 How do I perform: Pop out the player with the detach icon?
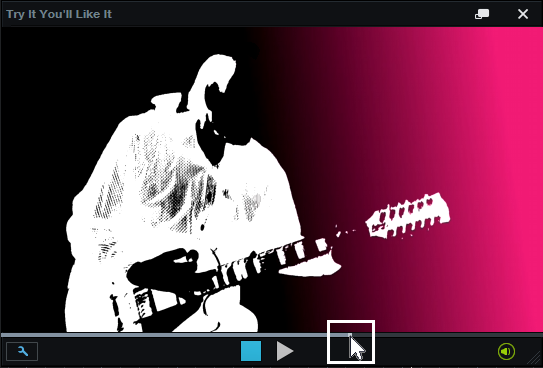pyautogui.click(x=482, y=14)
